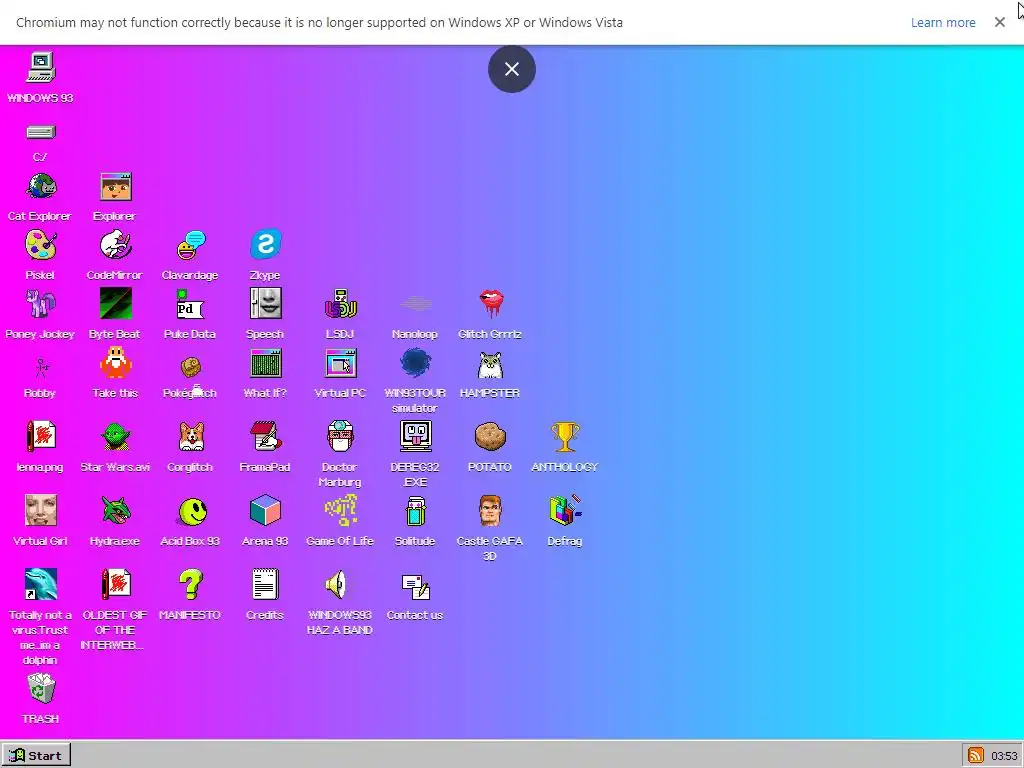The image size is (1024, 768).
Task: Launch the Piskel paint app
Action: [x=40, y=246]
